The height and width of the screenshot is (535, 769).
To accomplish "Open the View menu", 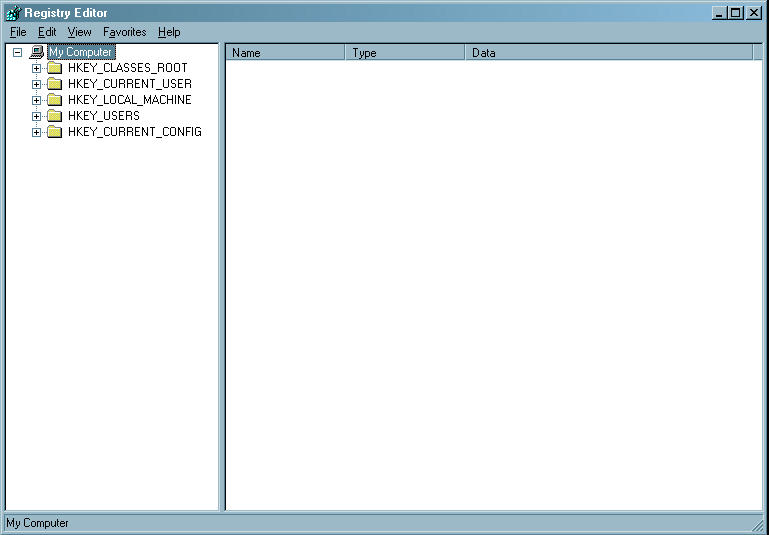I will point(79,32).
